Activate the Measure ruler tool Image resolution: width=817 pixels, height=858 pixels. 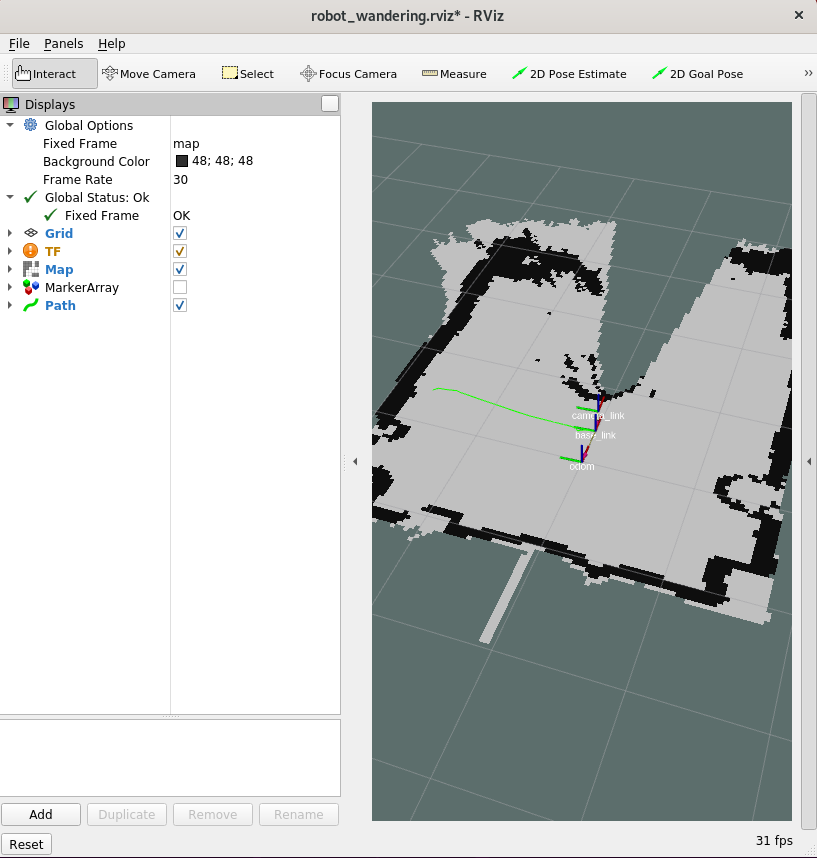pyautogui.click(x=454, y=74)
